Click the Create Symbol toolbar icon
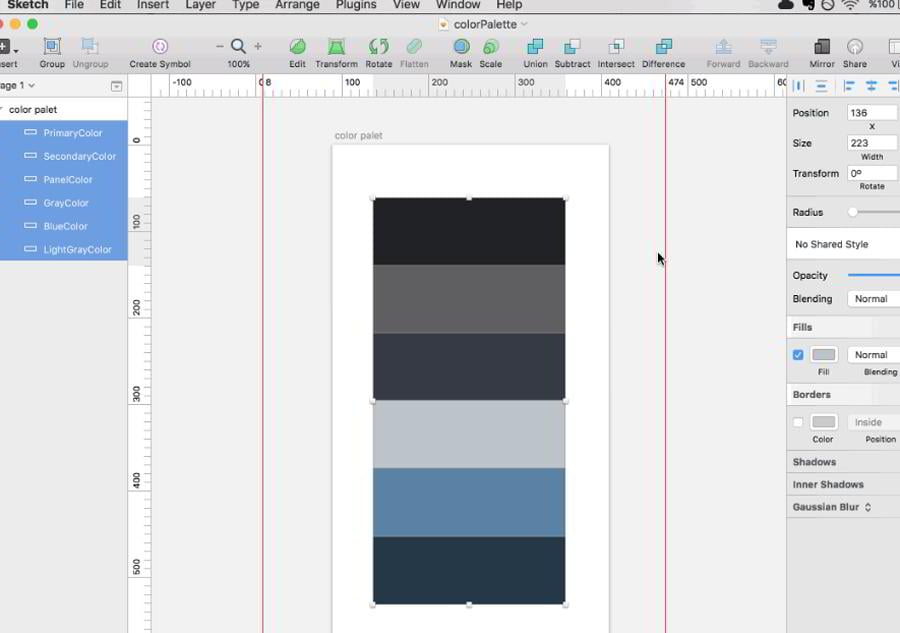Screen dimensions: 900x633 (x=160, y=47)
